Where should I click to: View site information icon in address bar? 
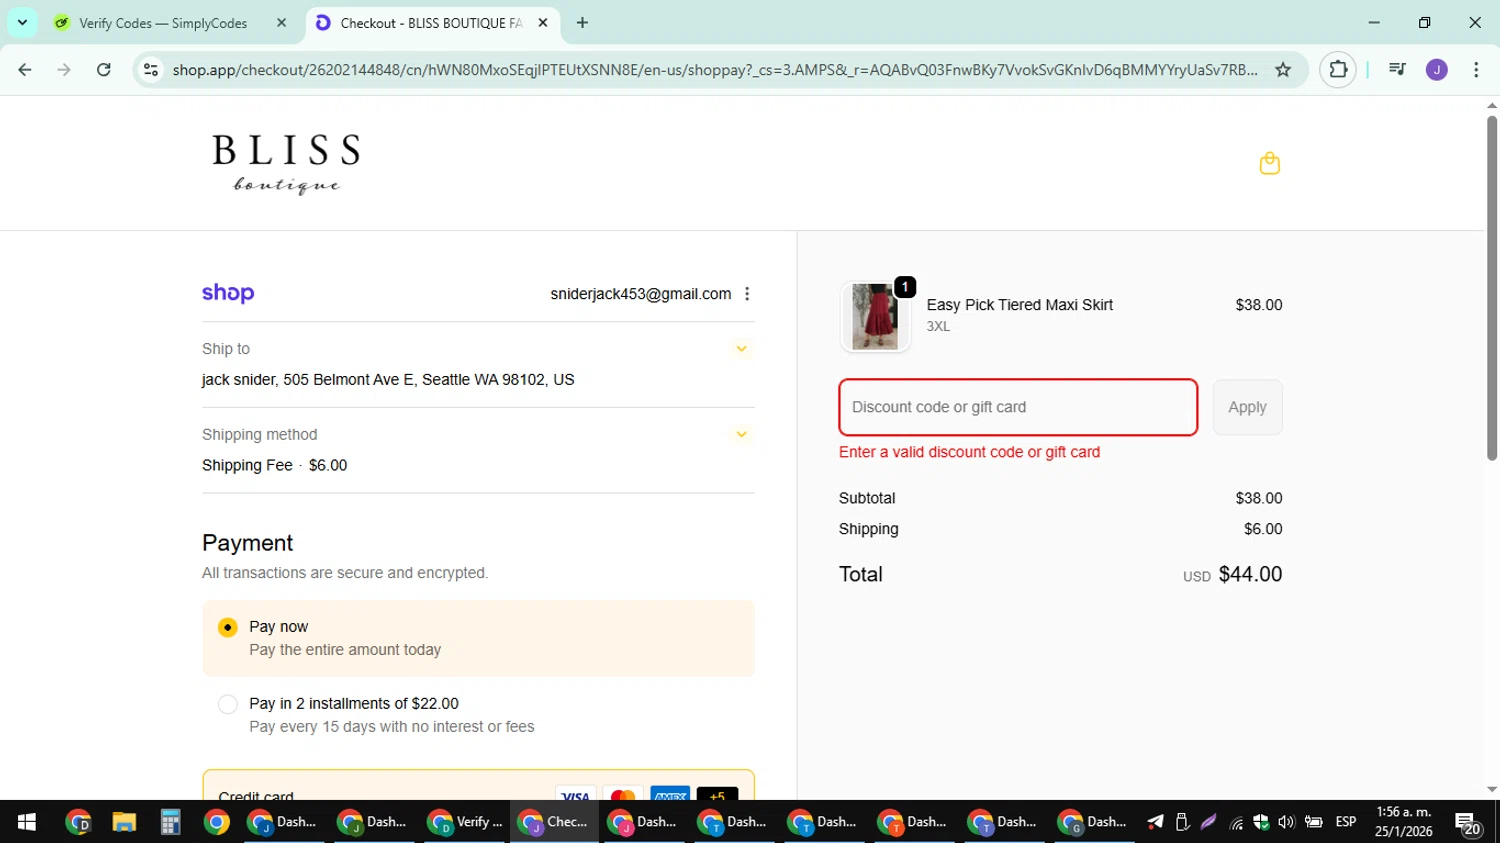[151, 70]
